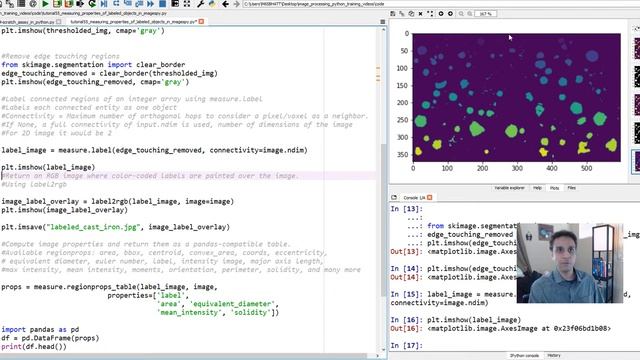Copy plot to clipboard icon in Plots pane
Viewport: 640px width, 360px height.
point(411,13)
